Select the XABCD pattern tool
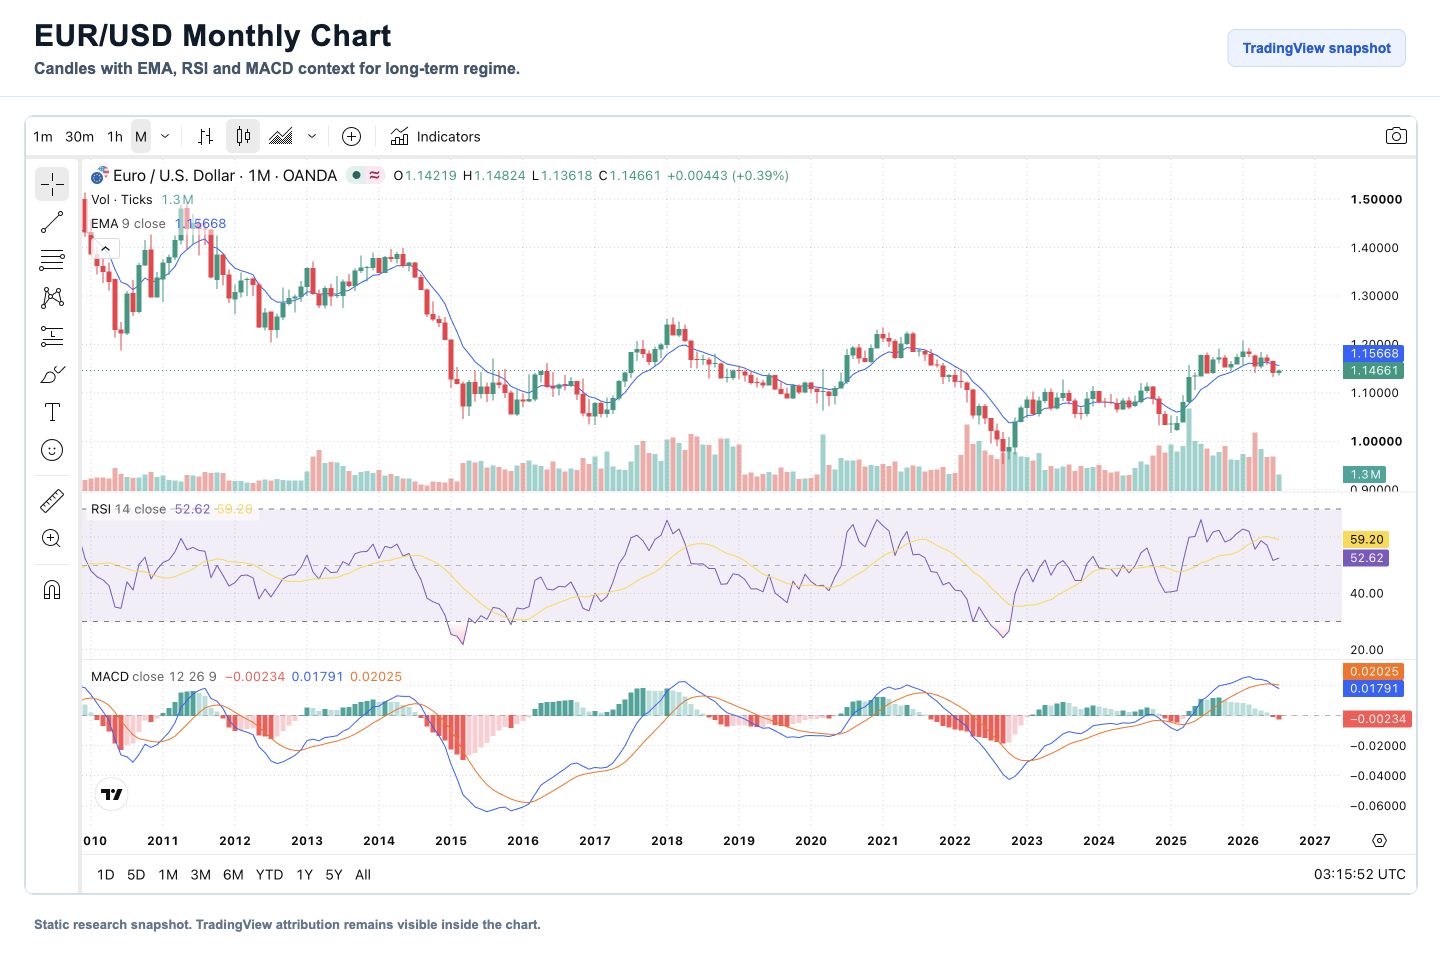The image size is (1440, 980). point(52,298)
